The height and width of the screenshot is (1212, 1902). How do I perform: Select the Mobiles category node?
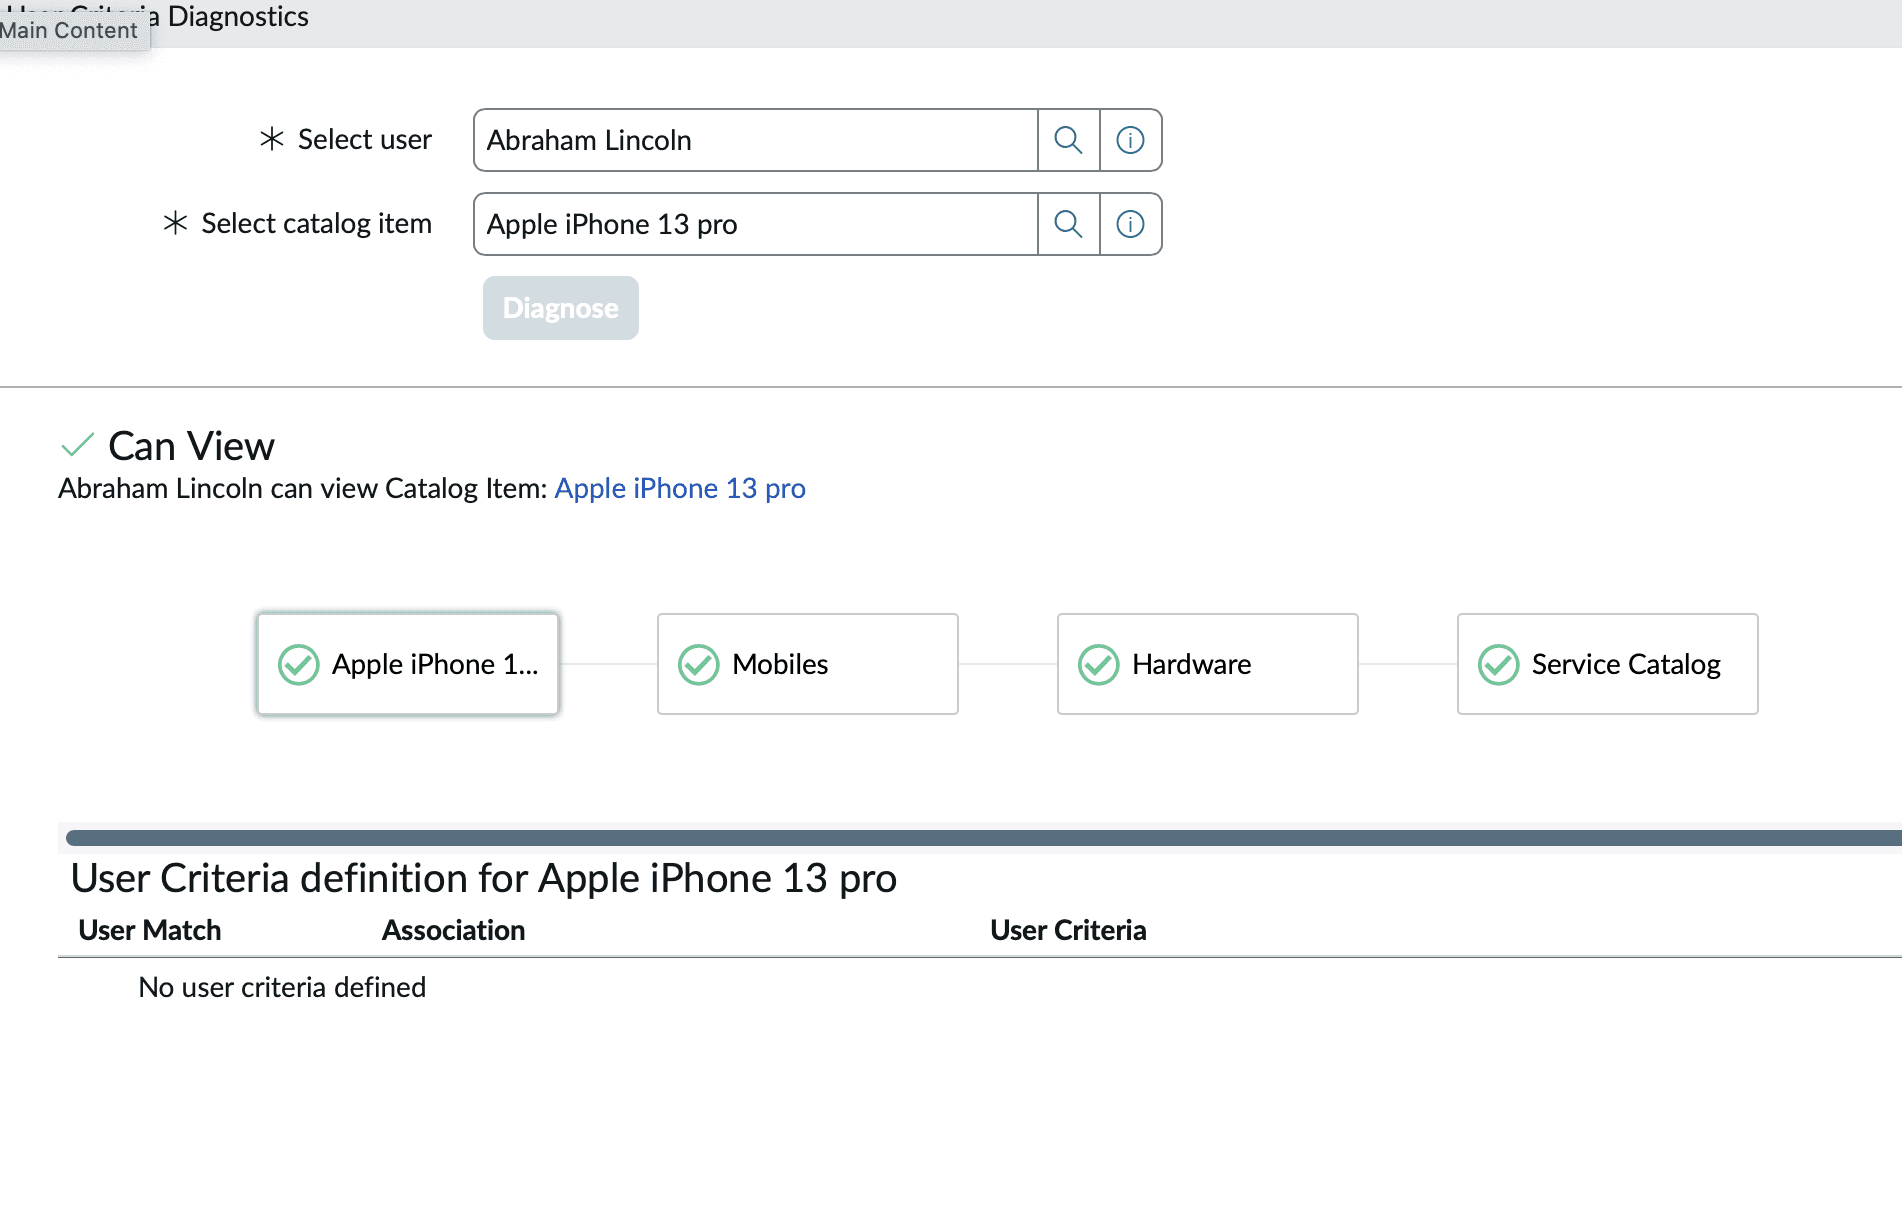click(808, 664)
